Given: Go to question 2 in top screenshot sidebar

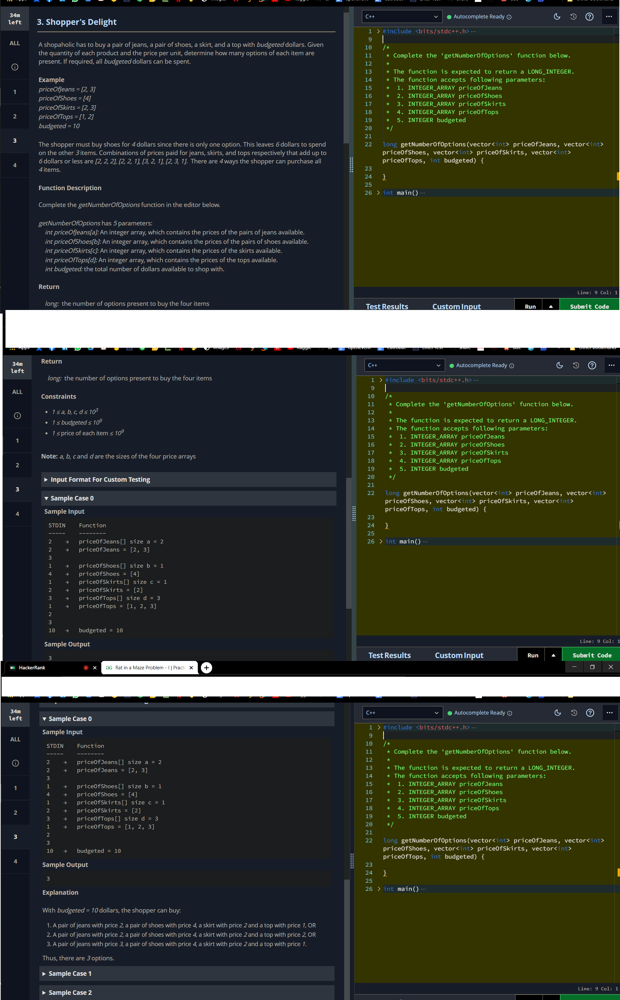Looking at the screenshot, I should [x=14, y=116].
